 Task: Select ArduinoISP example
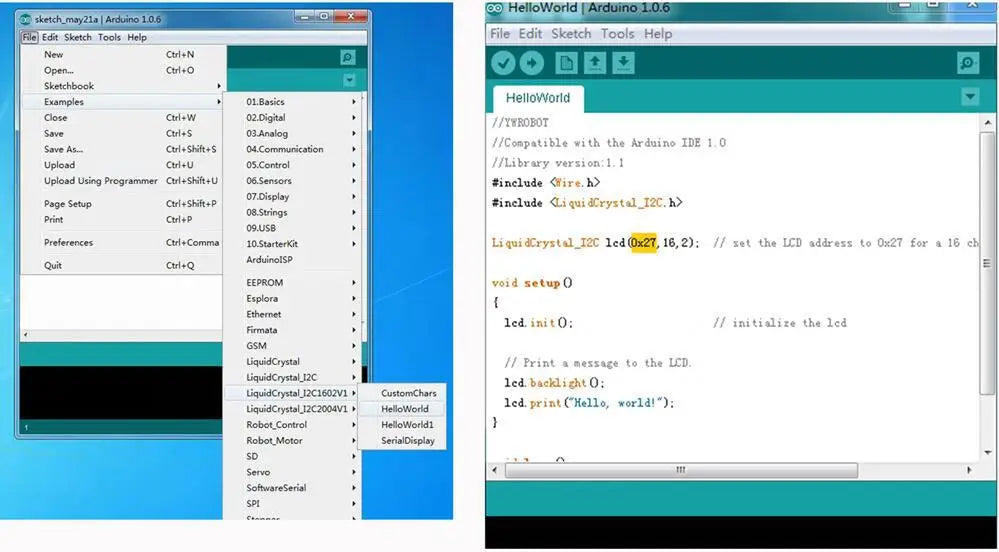coord(292,260)
